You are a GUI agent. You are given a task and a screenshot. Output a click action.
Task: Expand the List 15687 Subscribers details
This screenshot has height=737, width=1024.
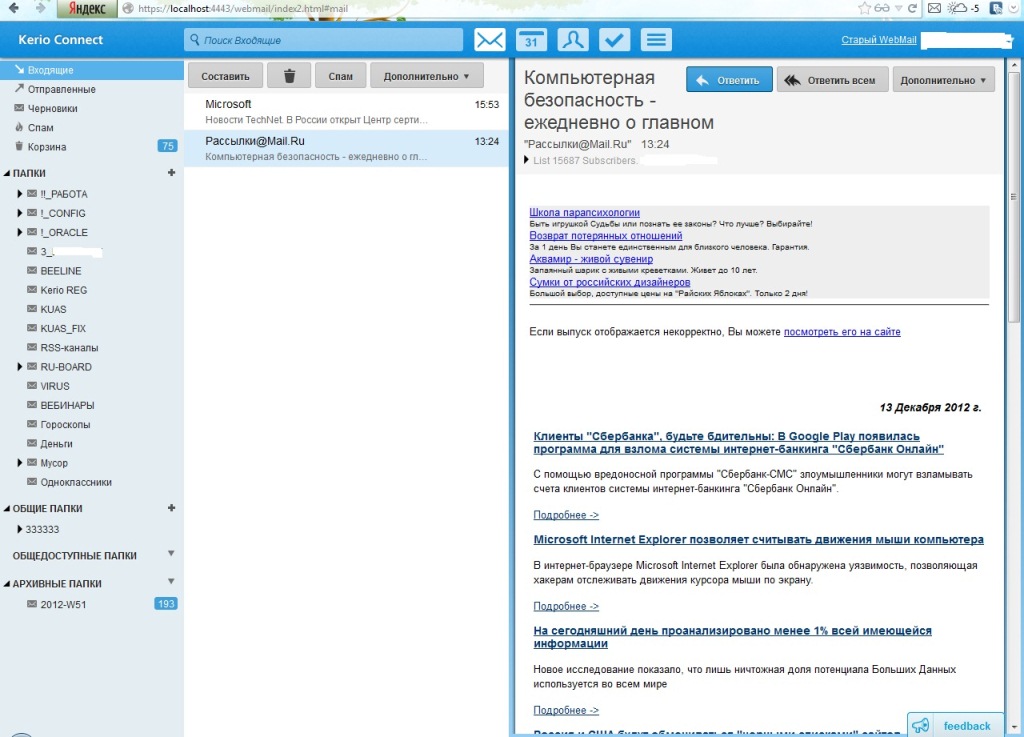527,160
